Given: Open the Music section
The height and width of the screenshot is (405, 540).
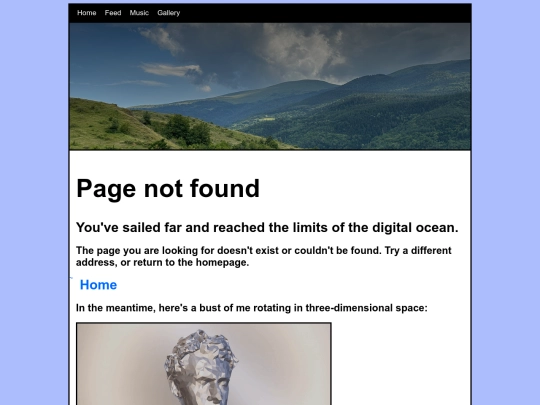Looking at the screenshot, I should (139, 13).
